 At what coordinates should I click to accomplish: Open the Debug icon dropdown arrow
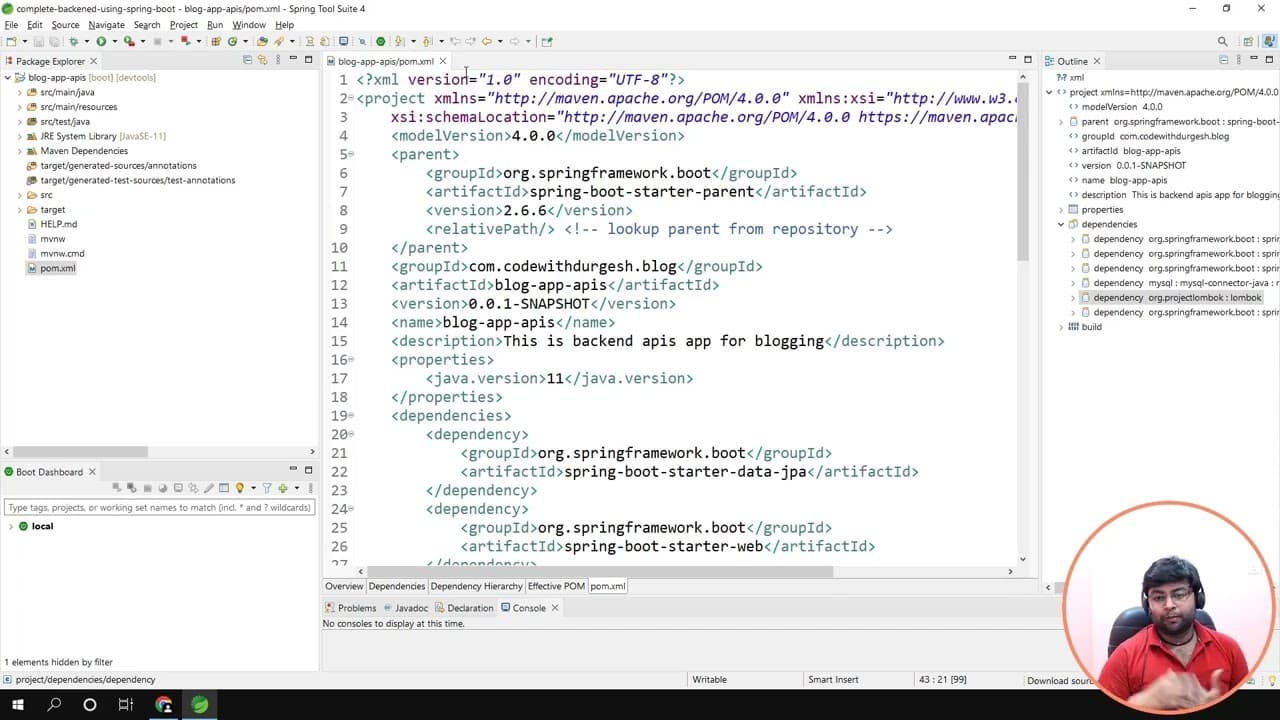tap(87, 41)
